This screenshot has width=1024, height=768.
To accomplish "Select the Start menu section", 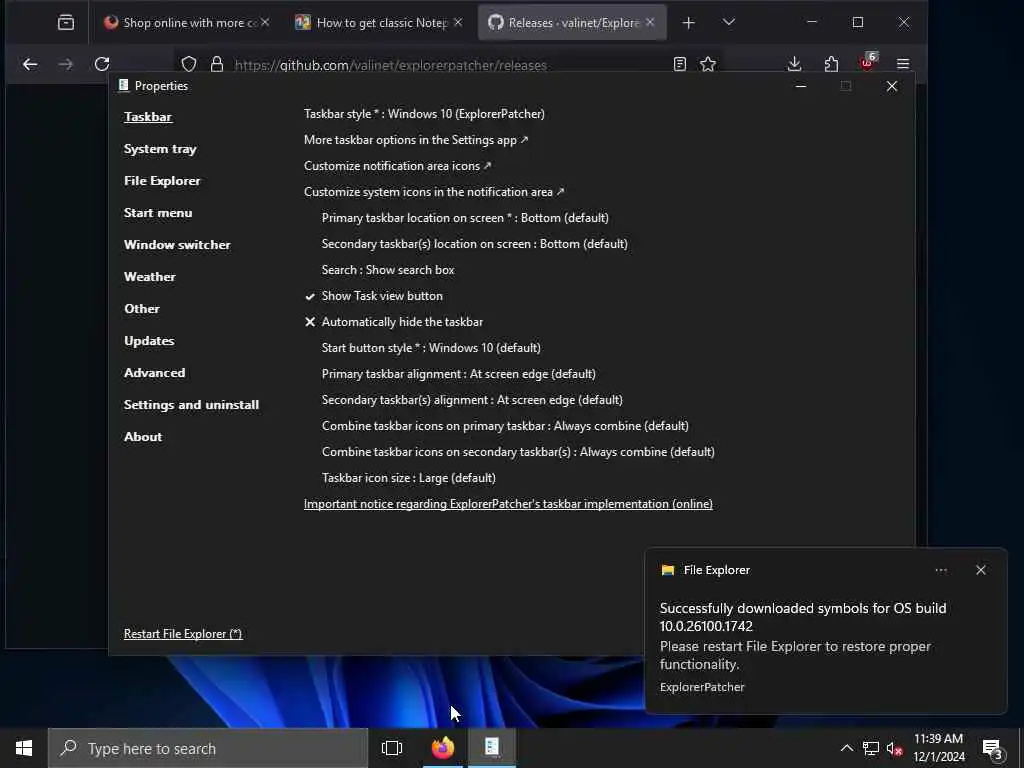I will pos(158,213).
